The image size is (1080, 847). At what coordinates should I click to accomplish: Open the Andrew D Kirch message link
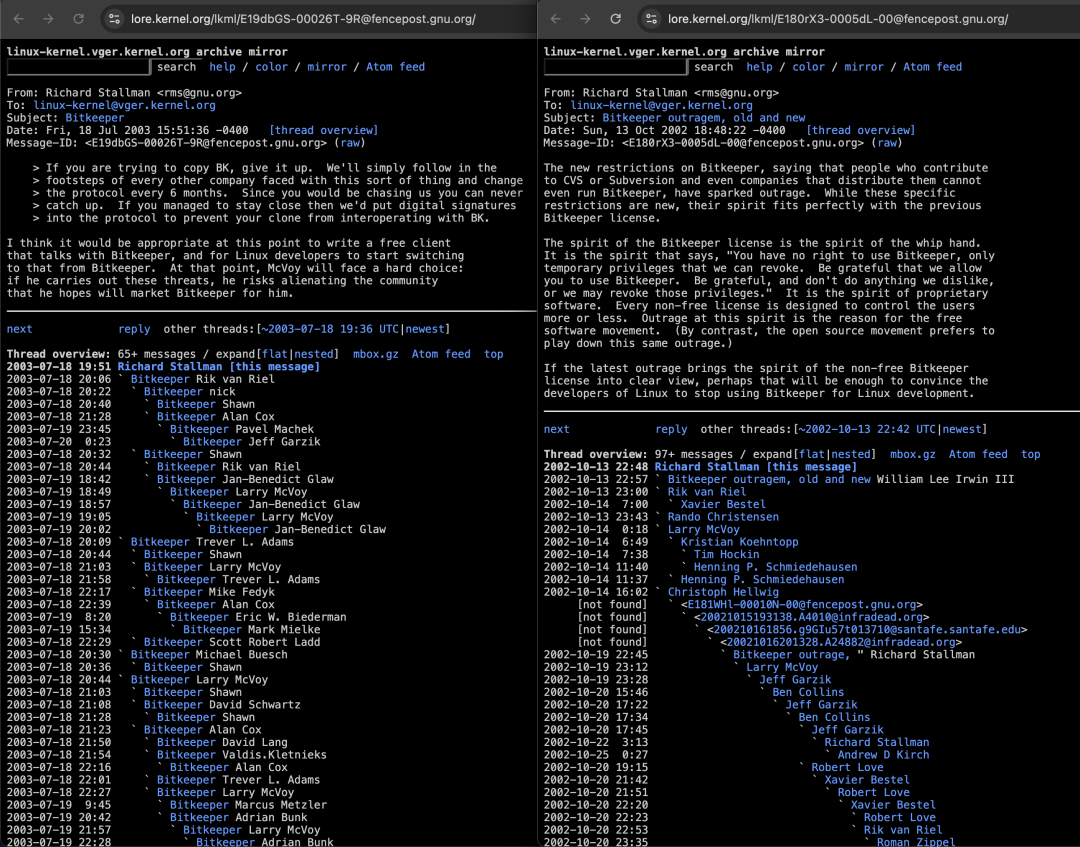884,755
